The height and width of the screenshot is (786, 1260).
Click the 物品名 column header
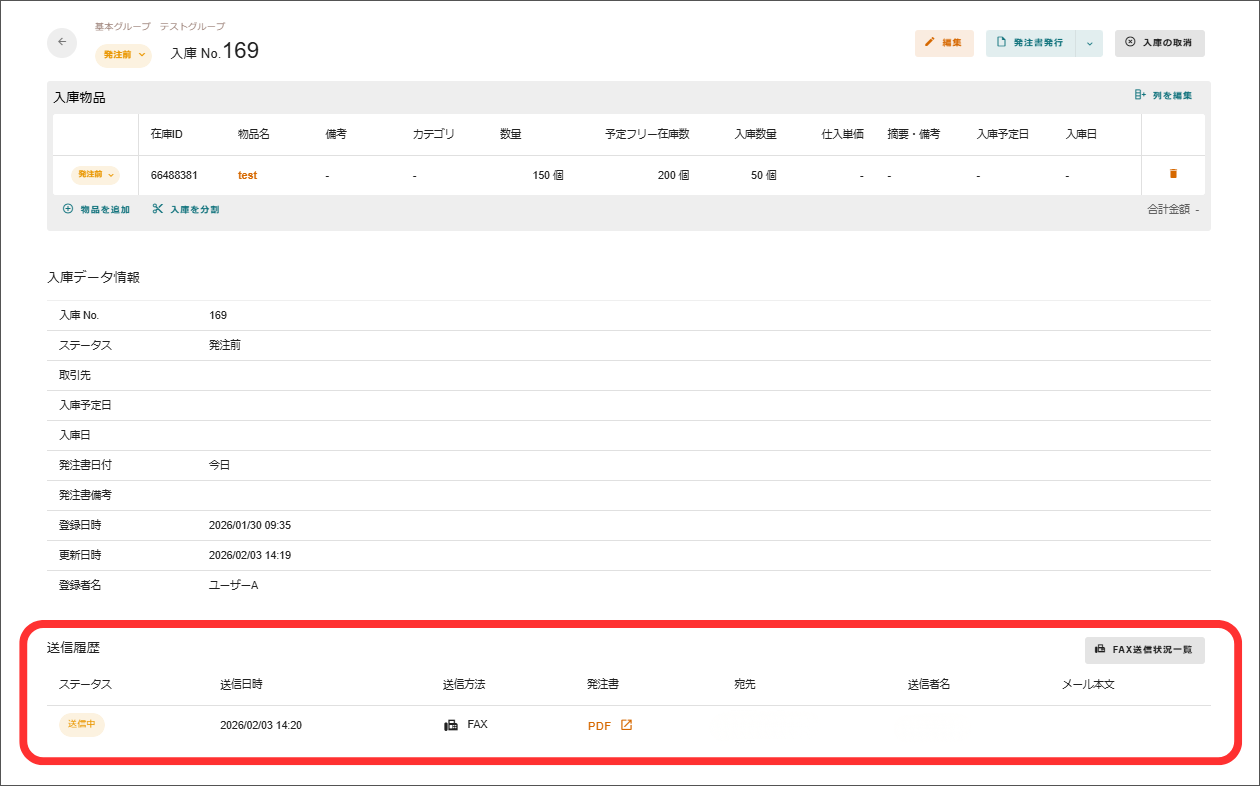click(254, 134)
